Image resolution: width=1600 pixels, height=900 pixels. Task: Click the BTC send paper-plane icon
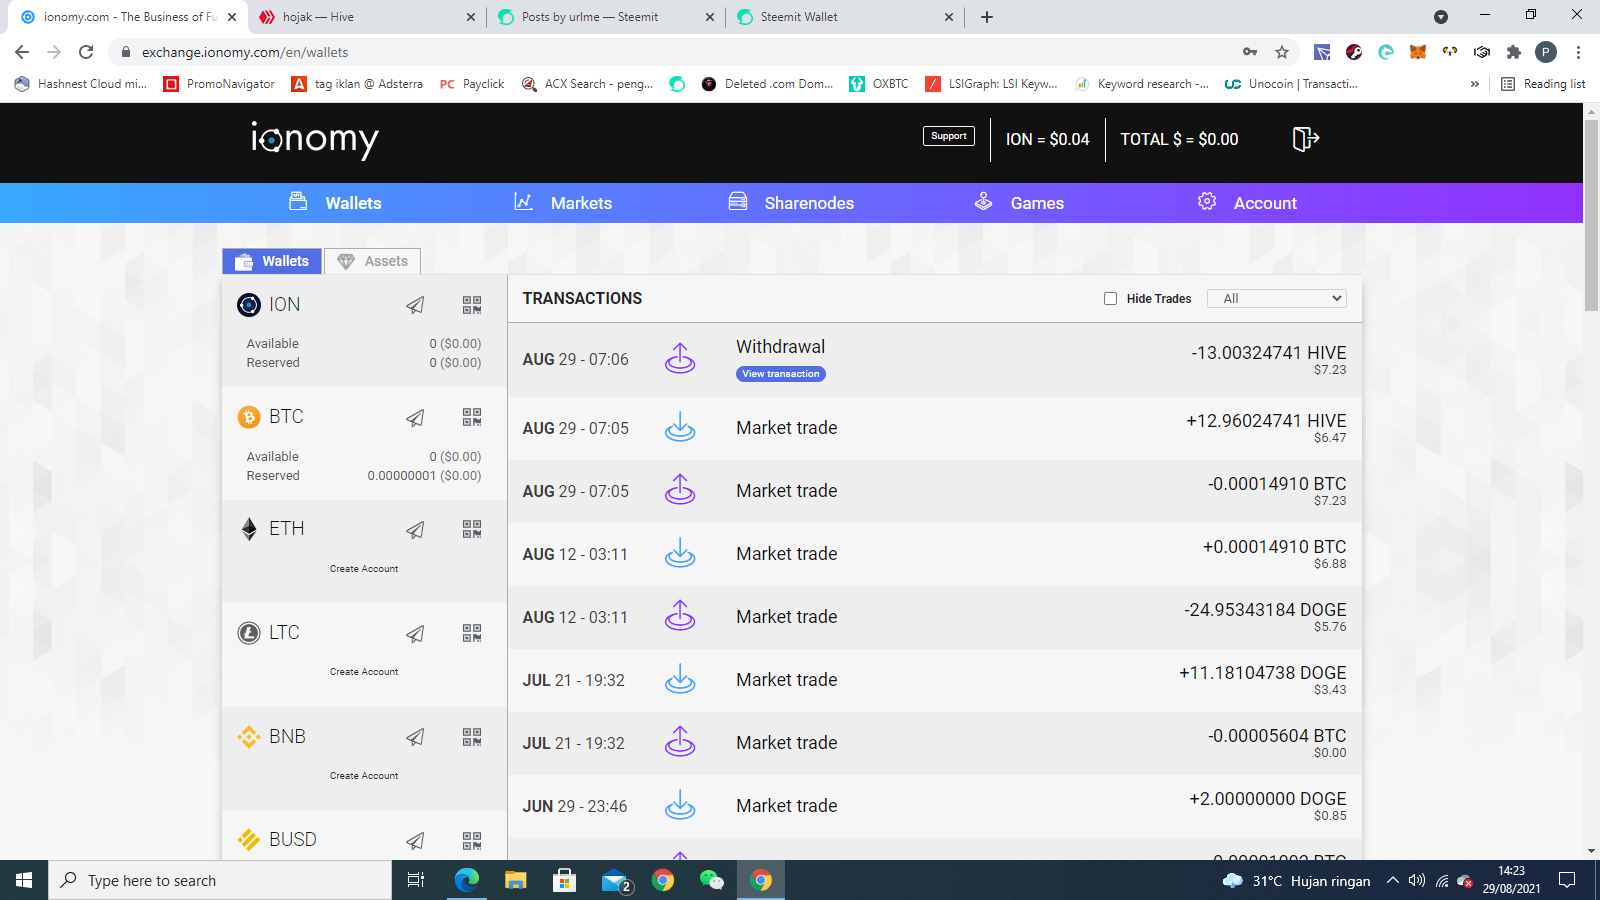[415, 417]
